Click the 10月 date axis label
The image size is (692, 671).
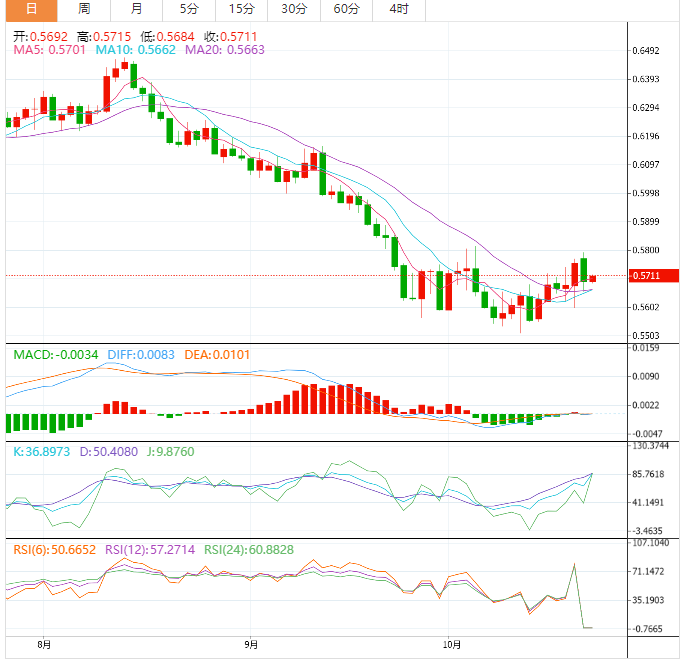pyautogui.click(x=452, y=645)
